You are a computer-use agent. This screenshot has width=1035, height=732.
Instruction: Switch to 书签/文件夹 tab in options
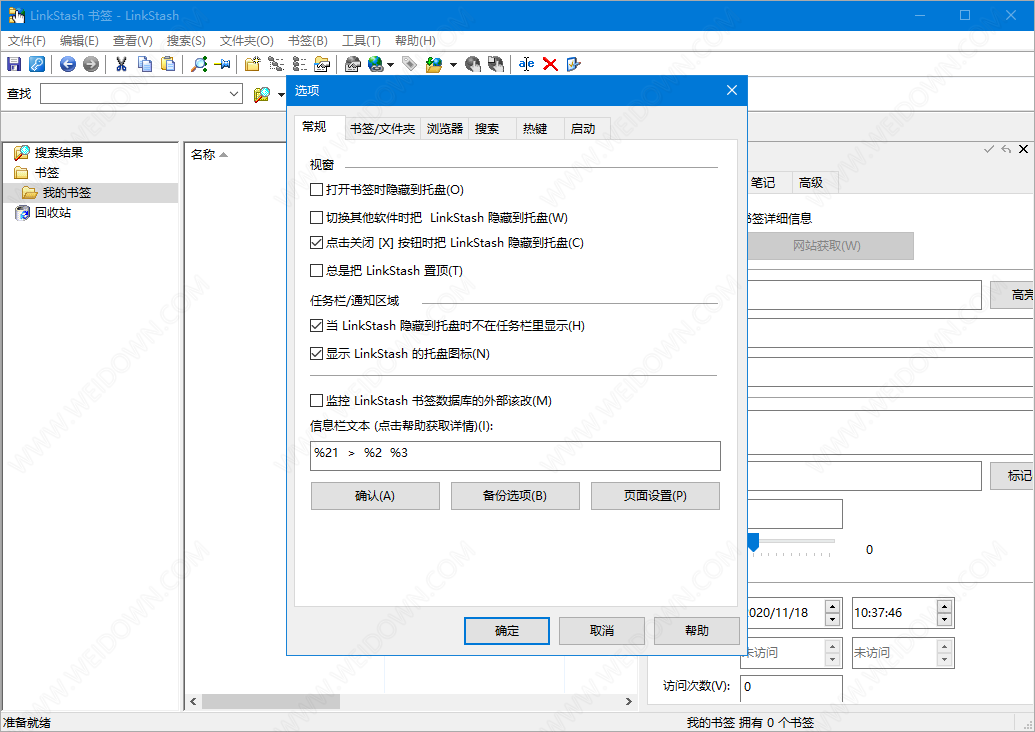[383, 129]
